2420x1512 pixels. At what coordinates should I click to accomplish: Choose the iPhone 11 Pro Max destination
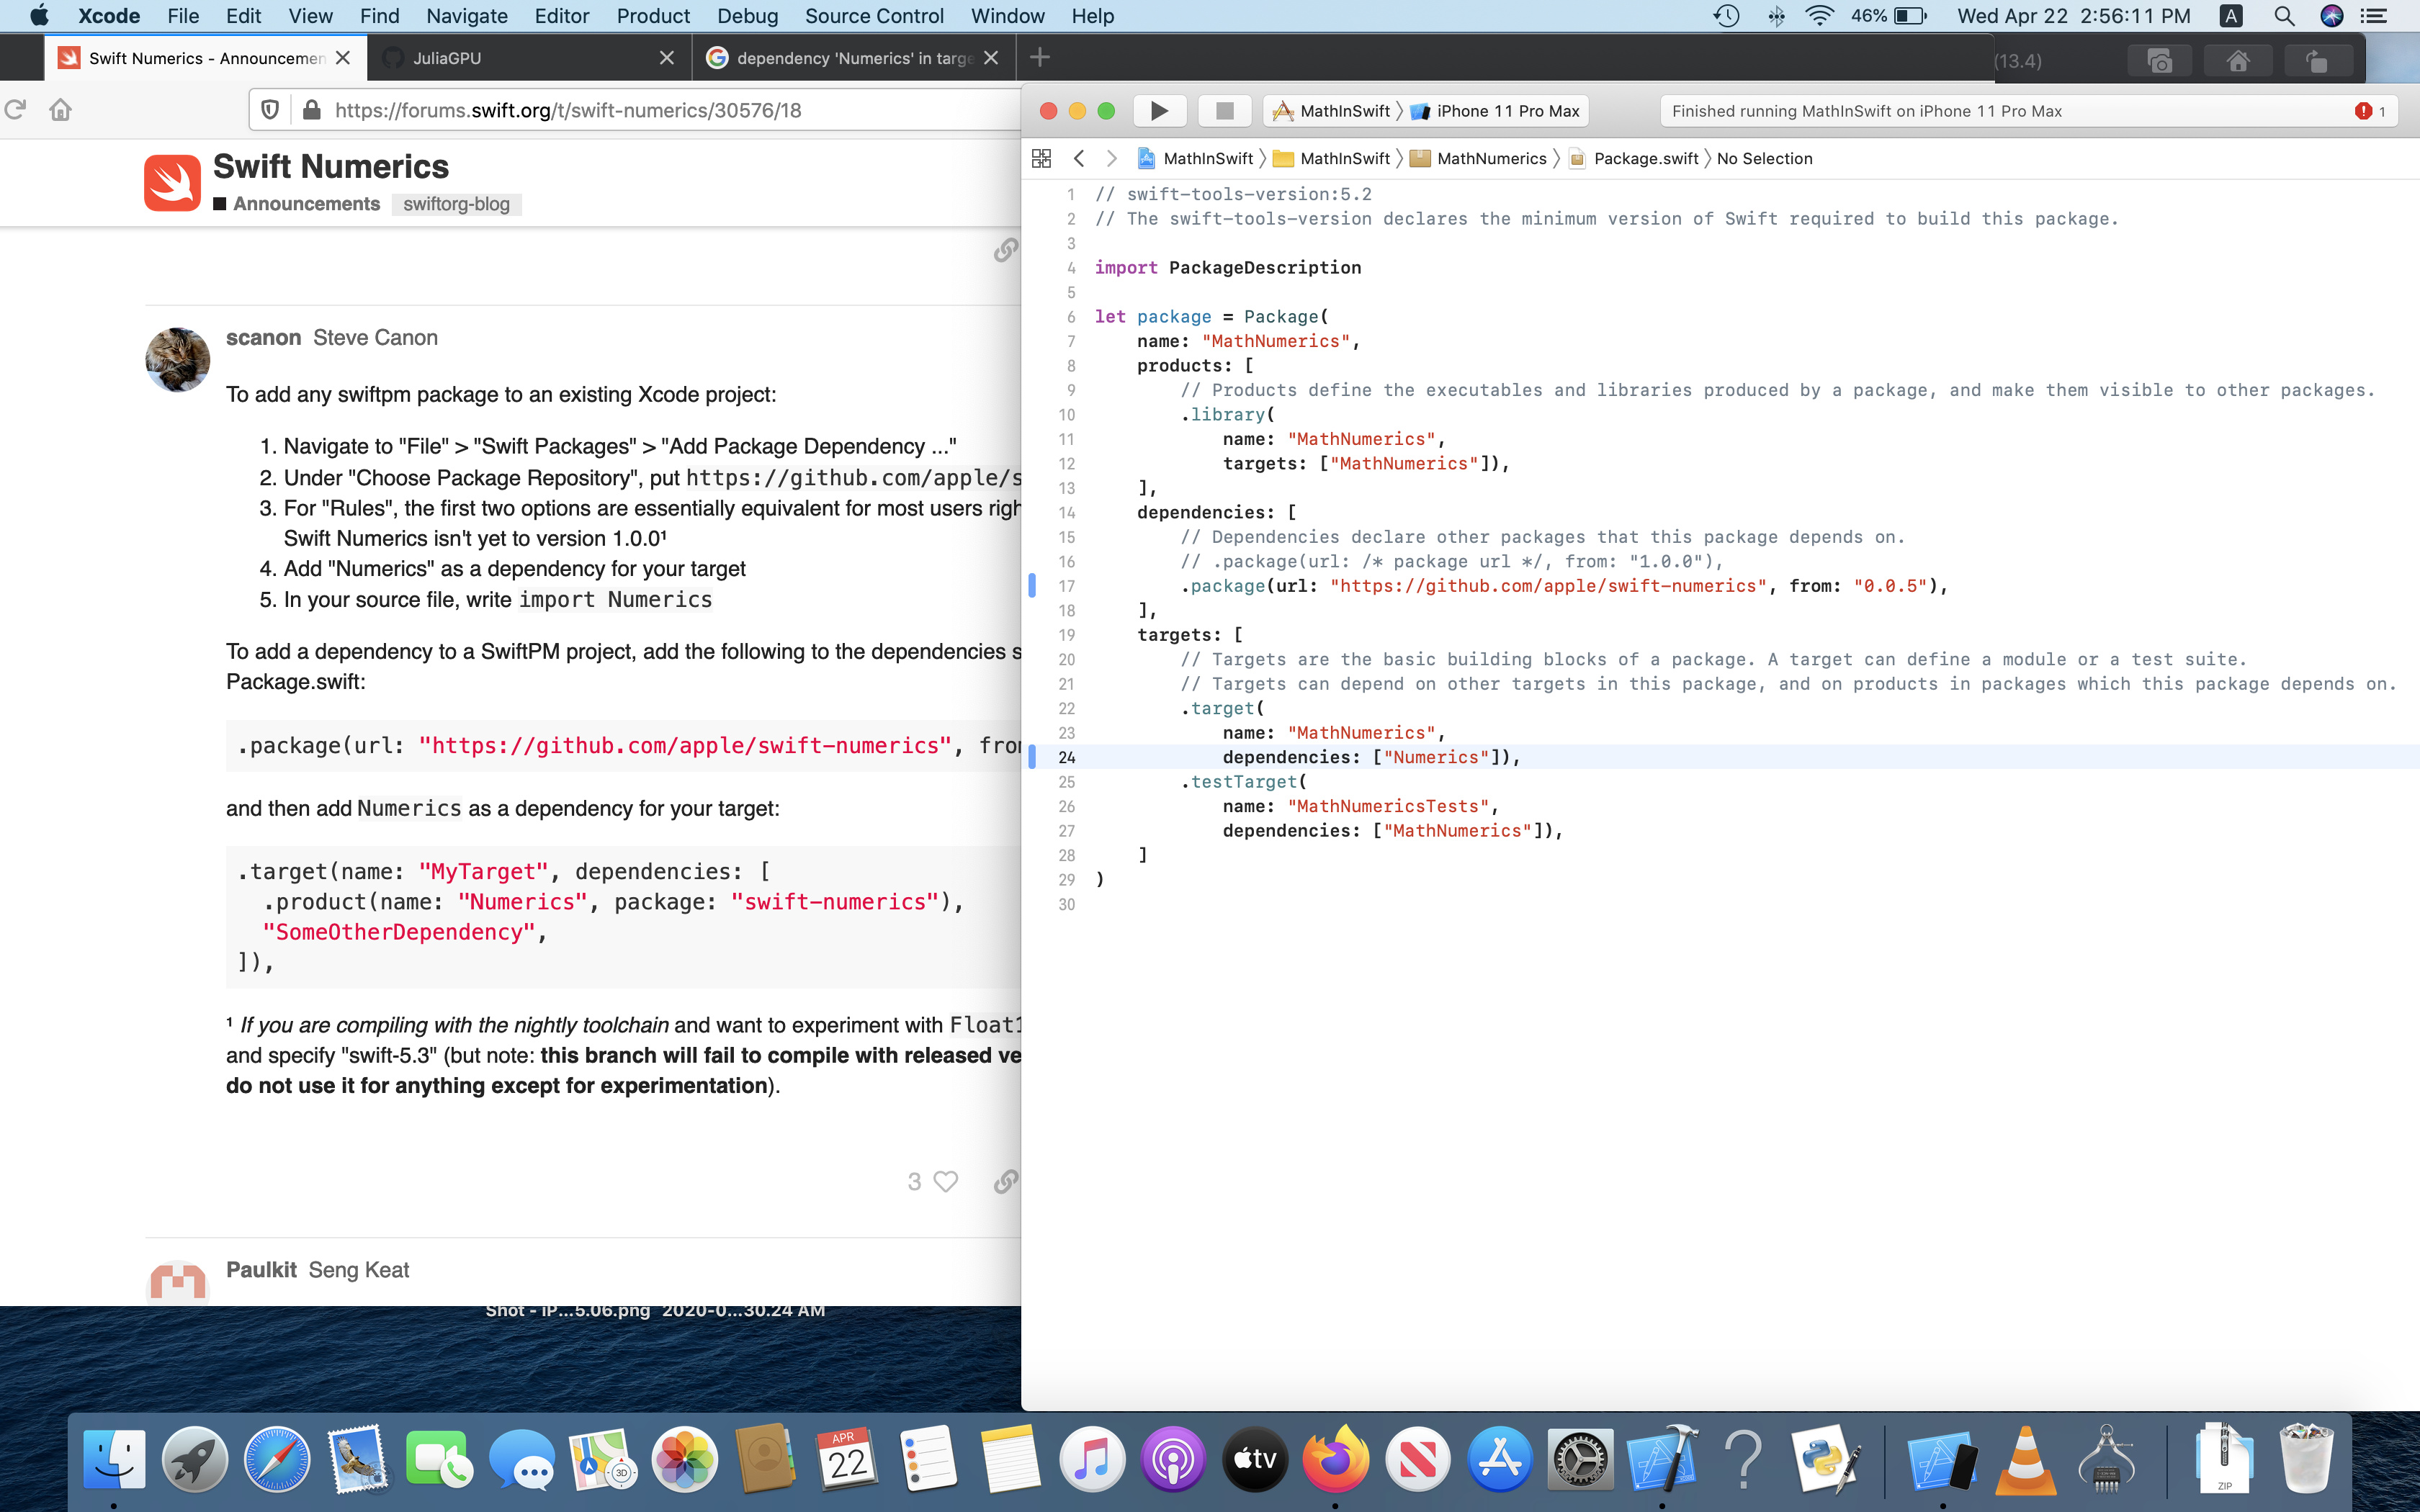(1496, 111)
